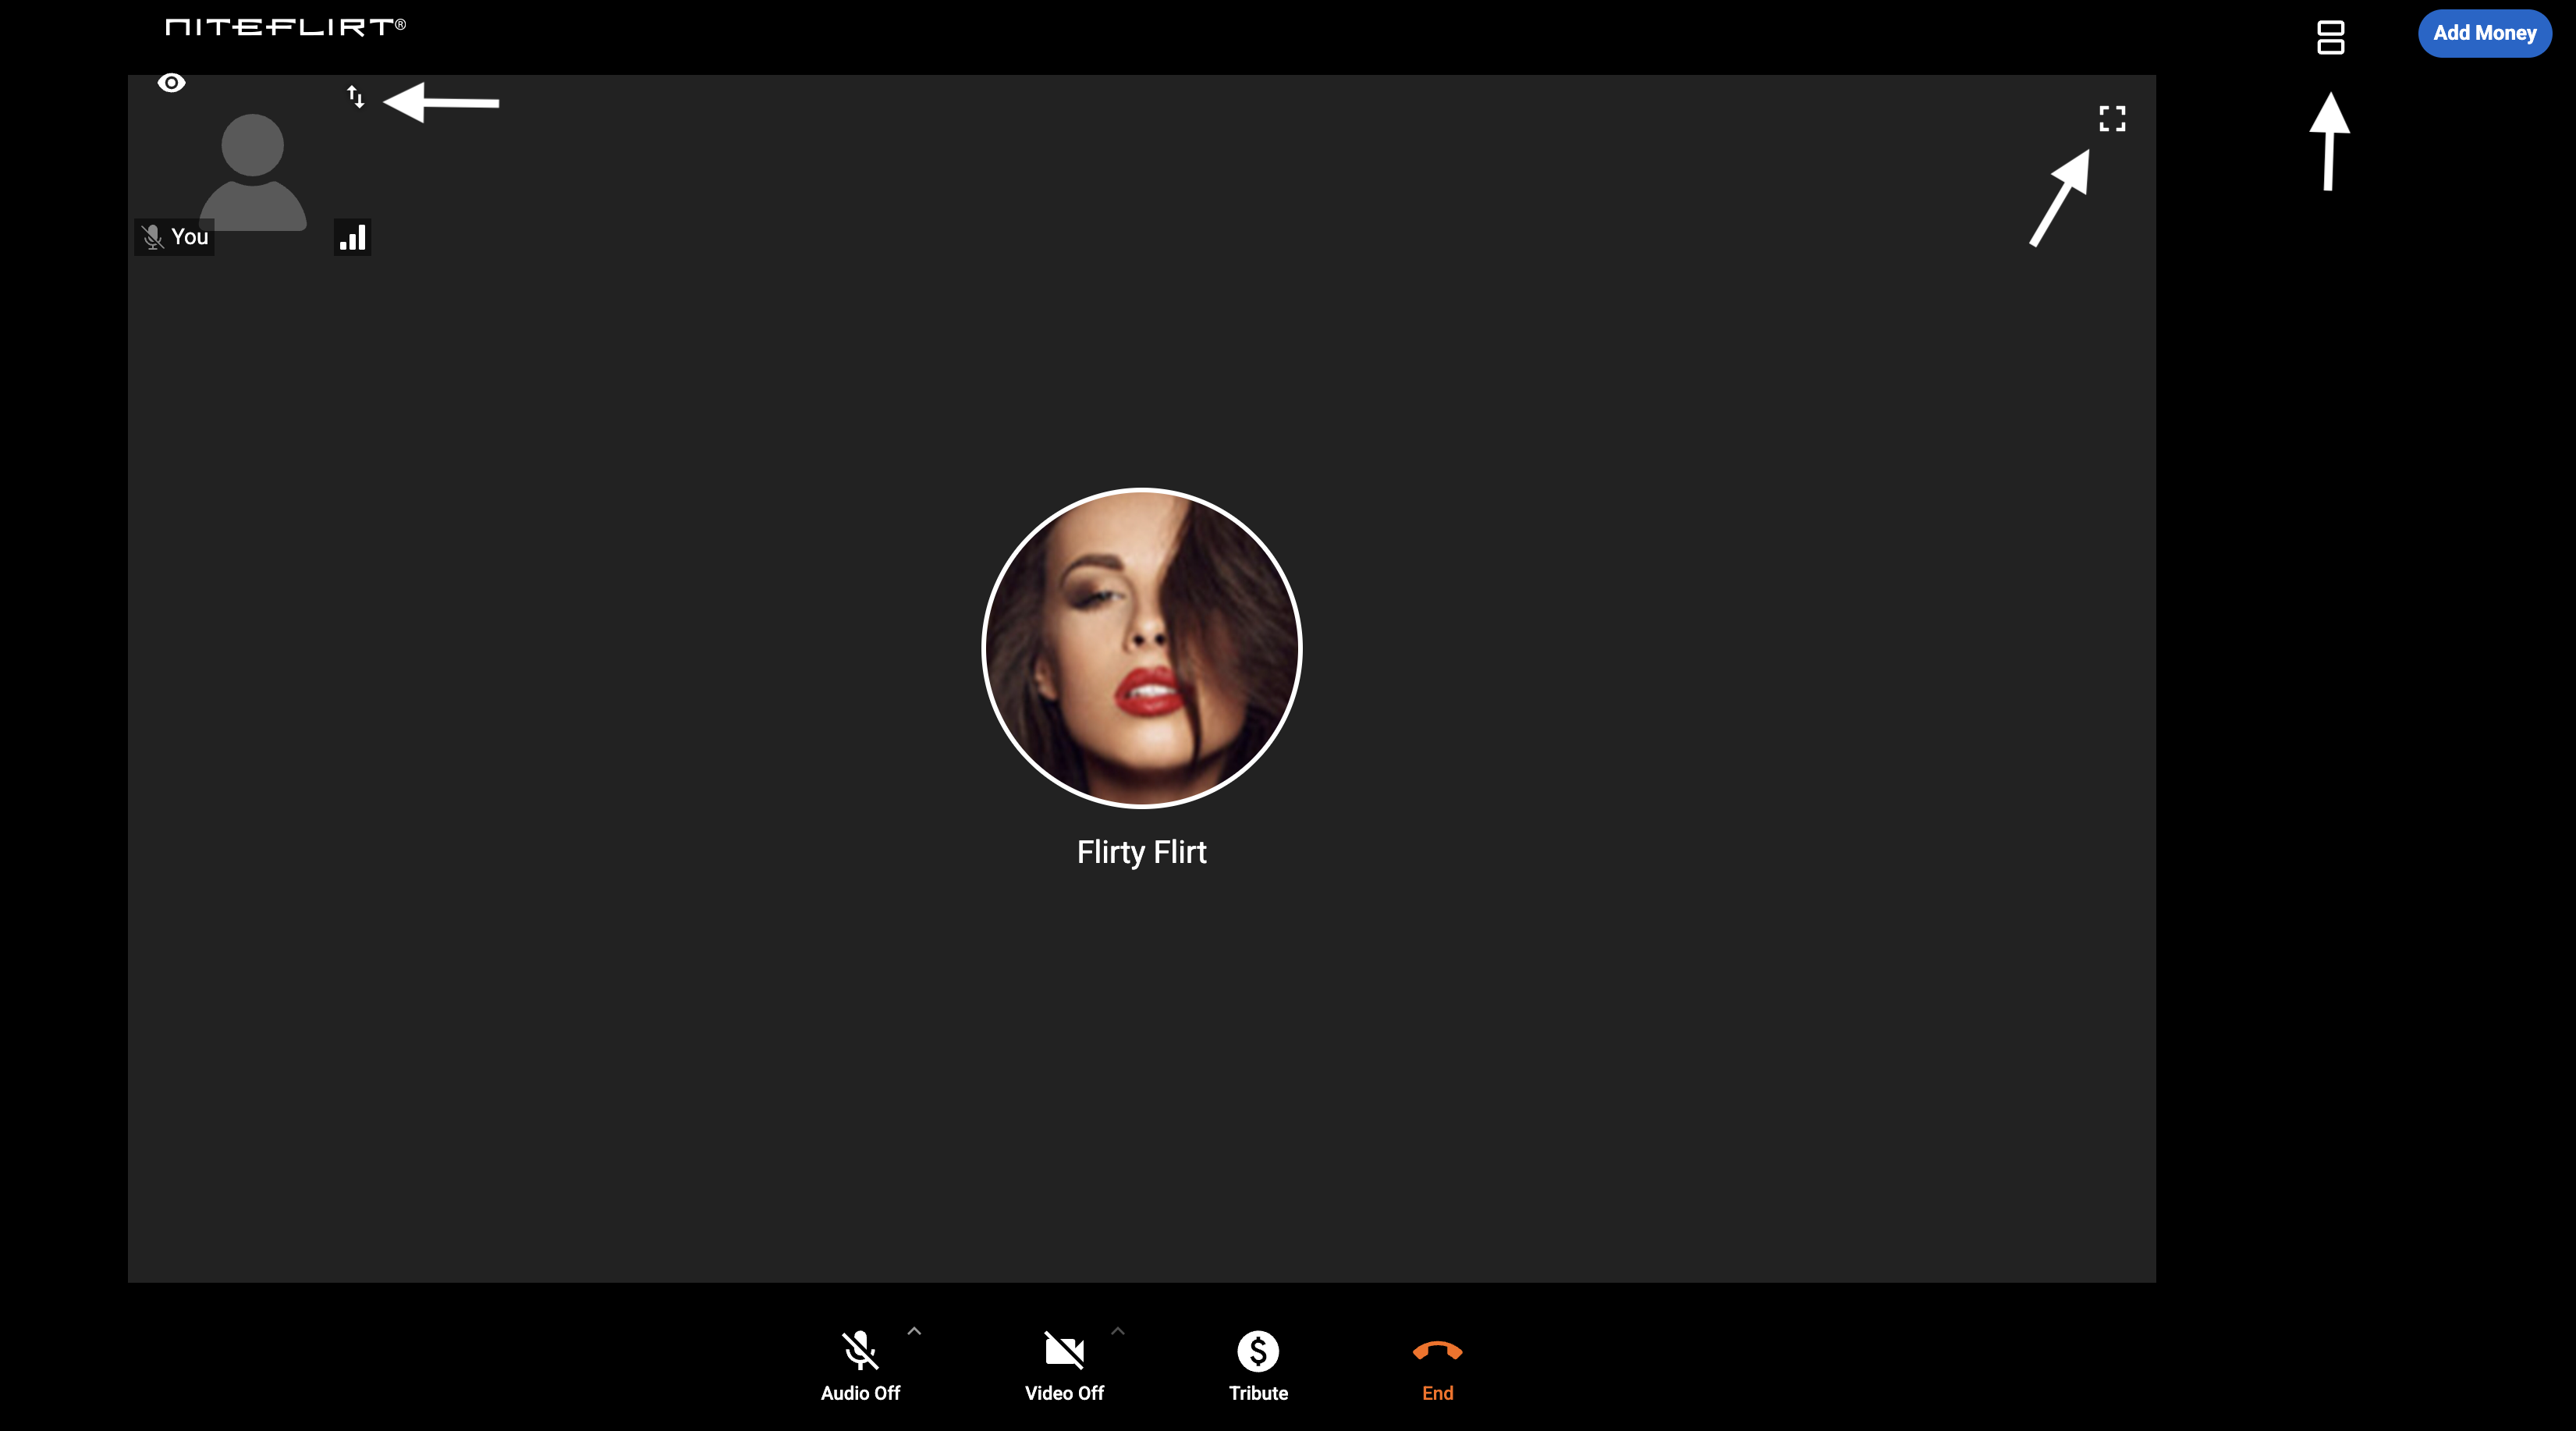Click the Flirty Flirt name label

pos(1141,852)
